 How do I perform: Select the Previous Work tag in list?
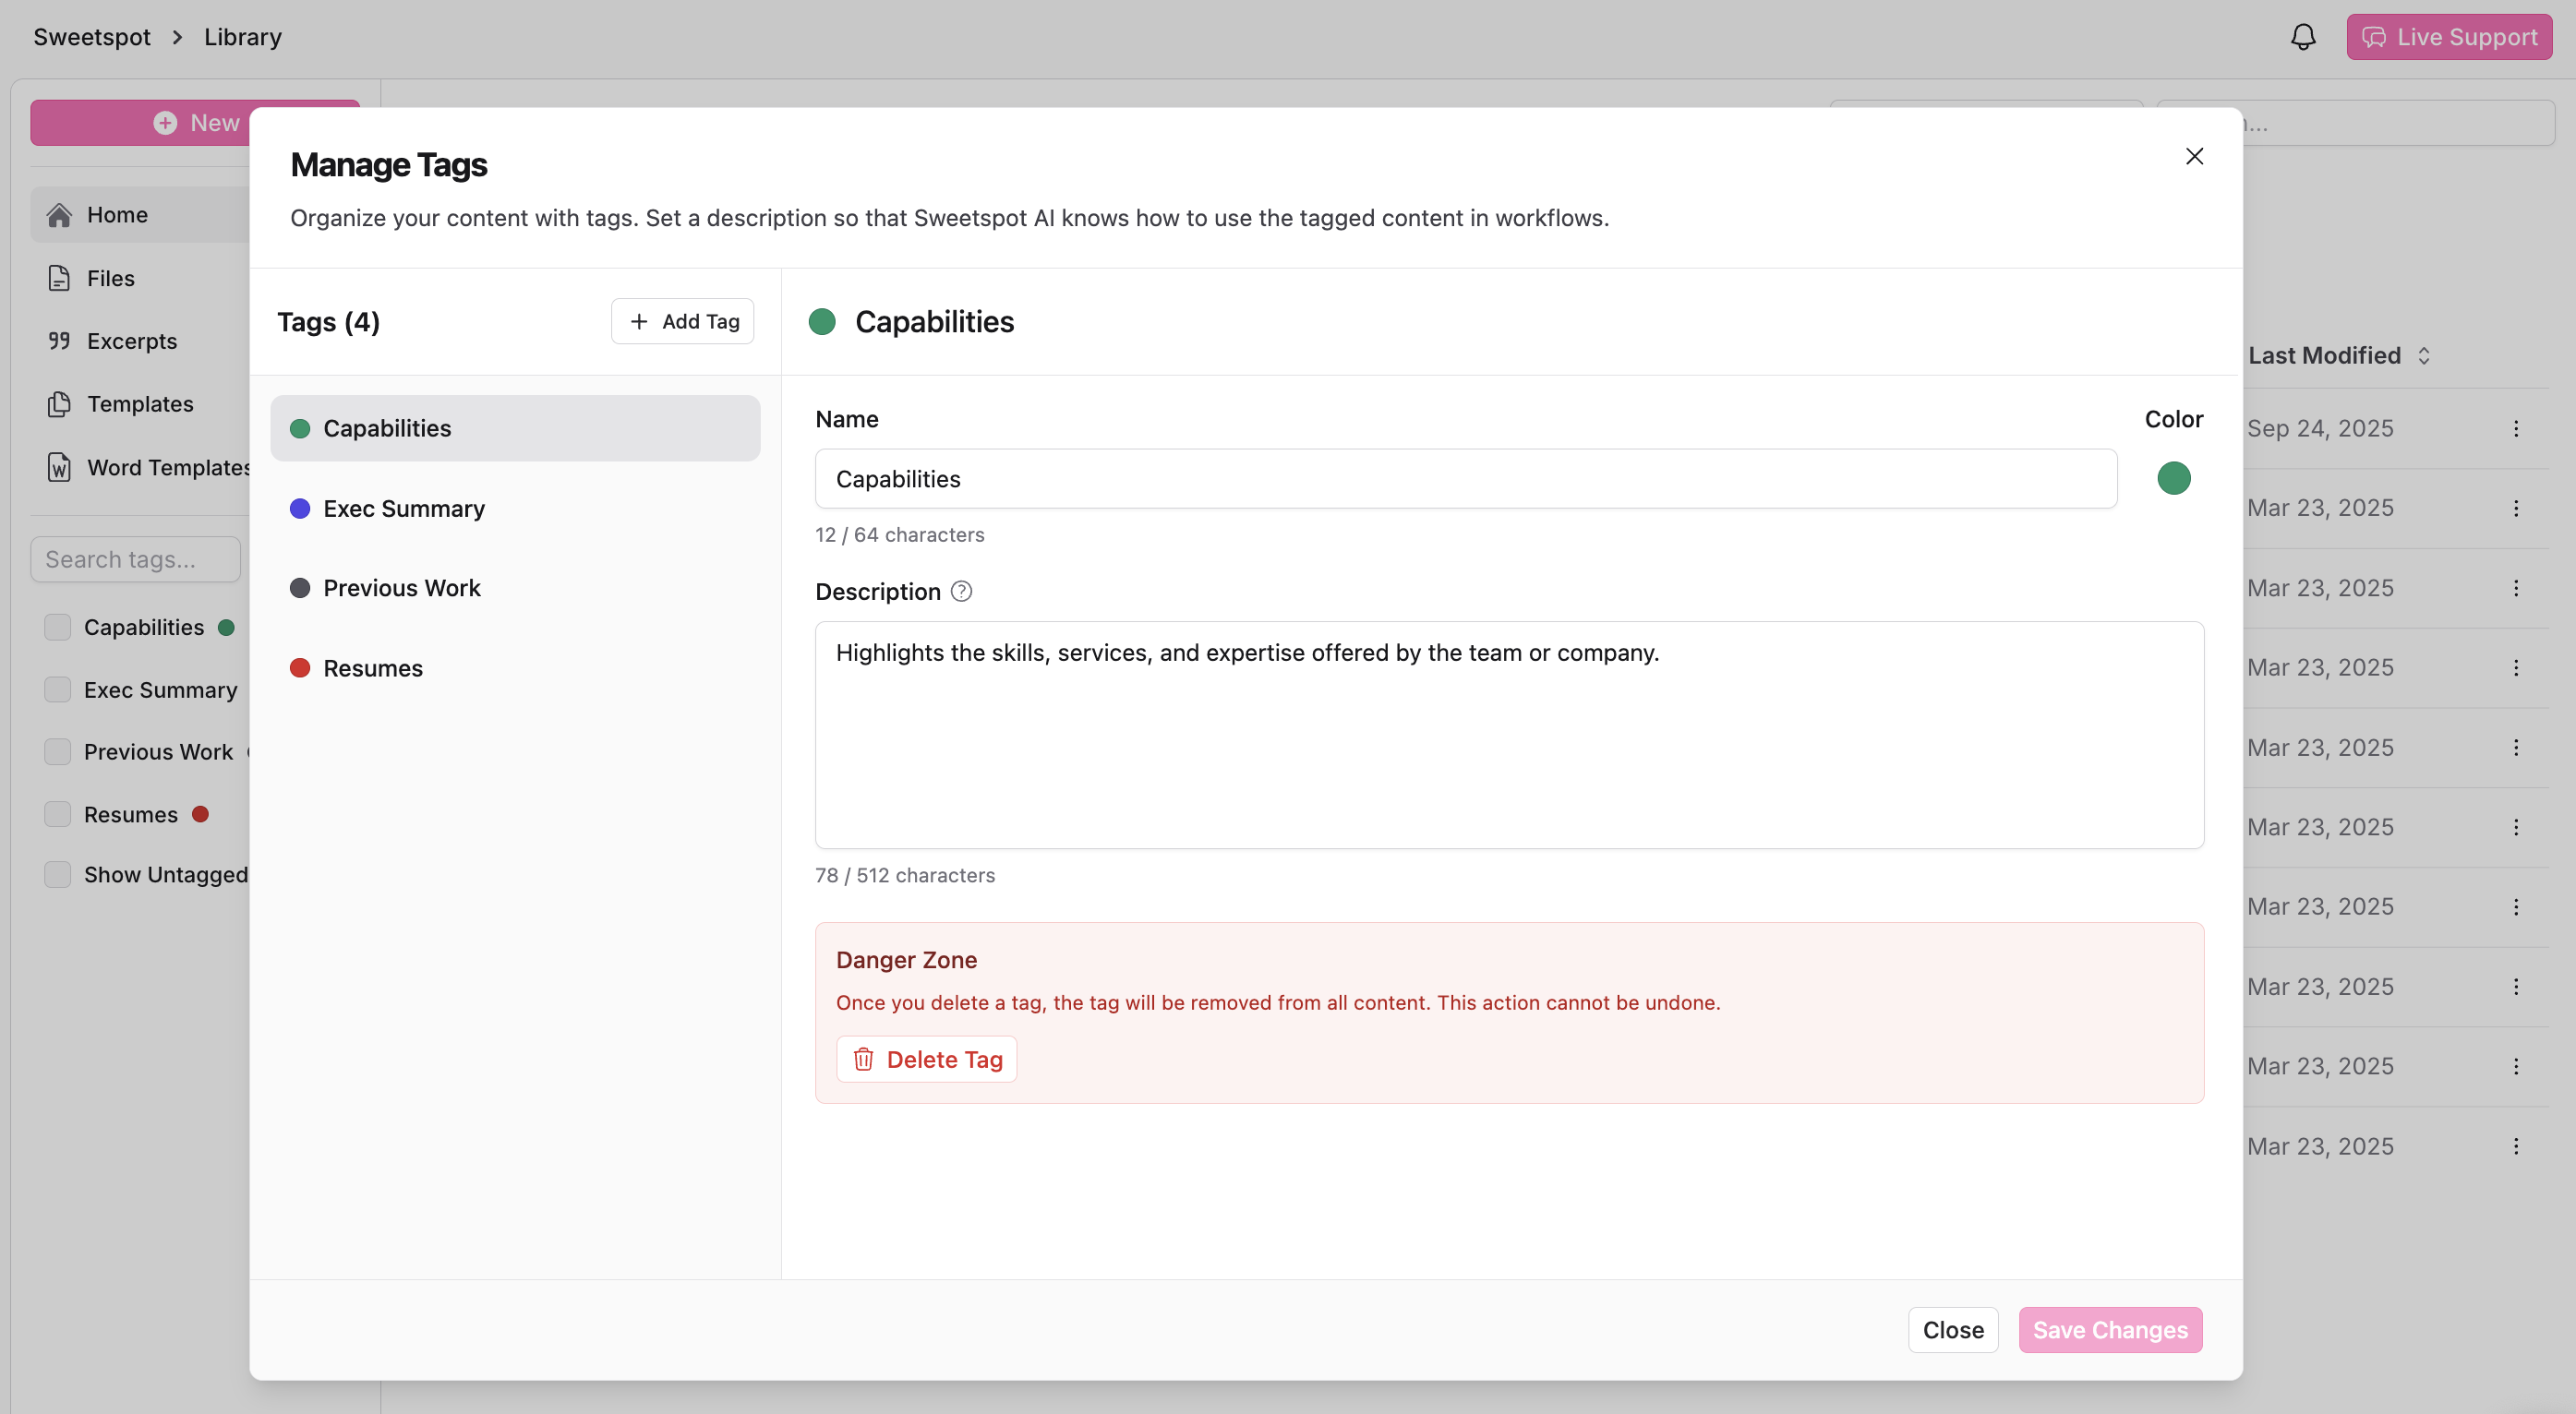pos(402,588)
